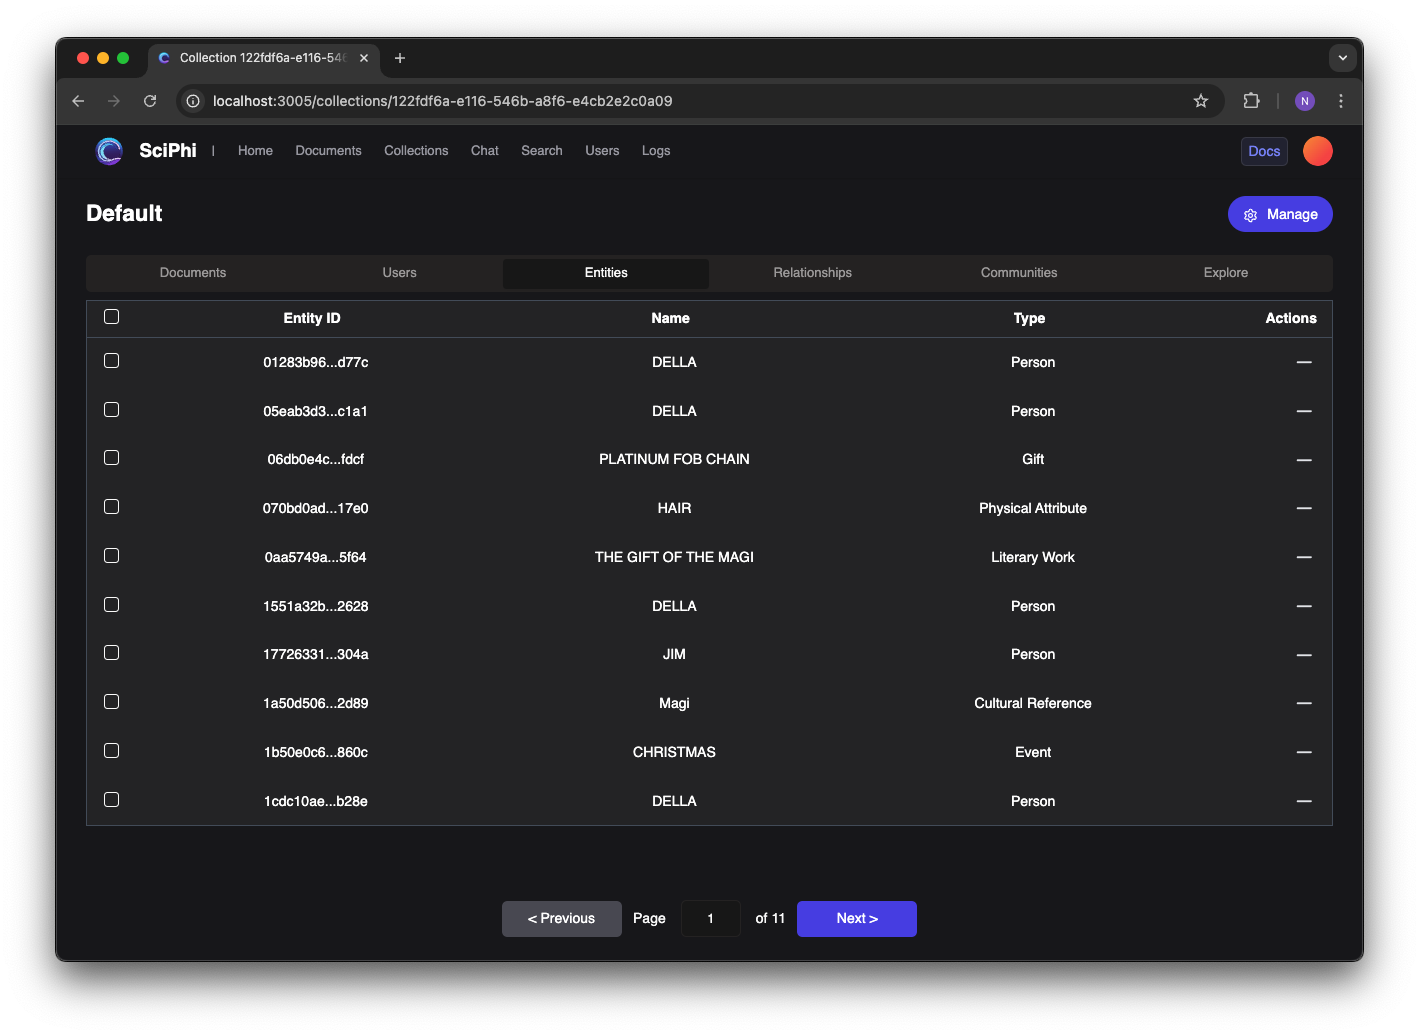Screen dimensions: 1419x1035
Task: Close the Collection browser tab
Action: pos(364,58)
